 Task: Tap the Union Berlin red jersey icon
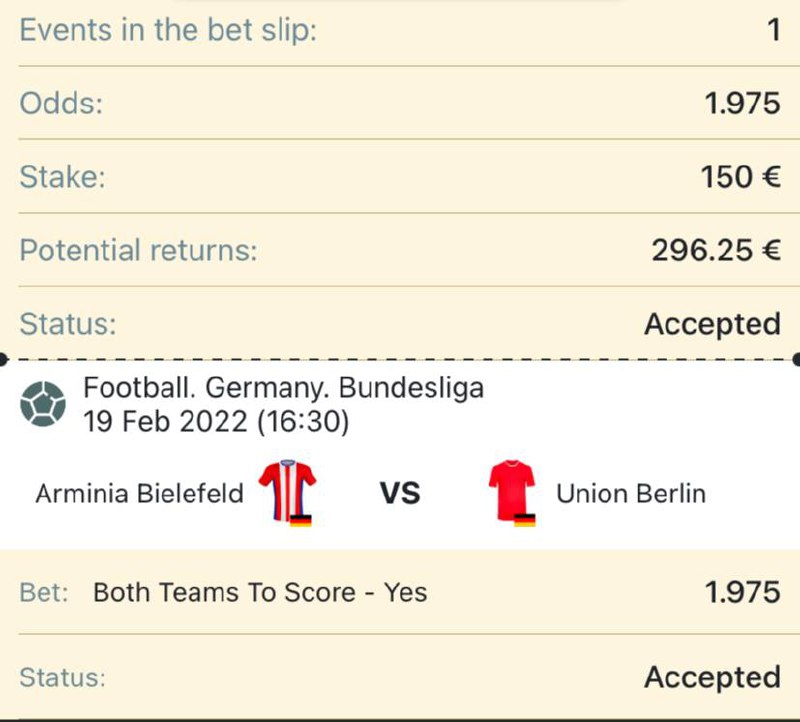512,491
